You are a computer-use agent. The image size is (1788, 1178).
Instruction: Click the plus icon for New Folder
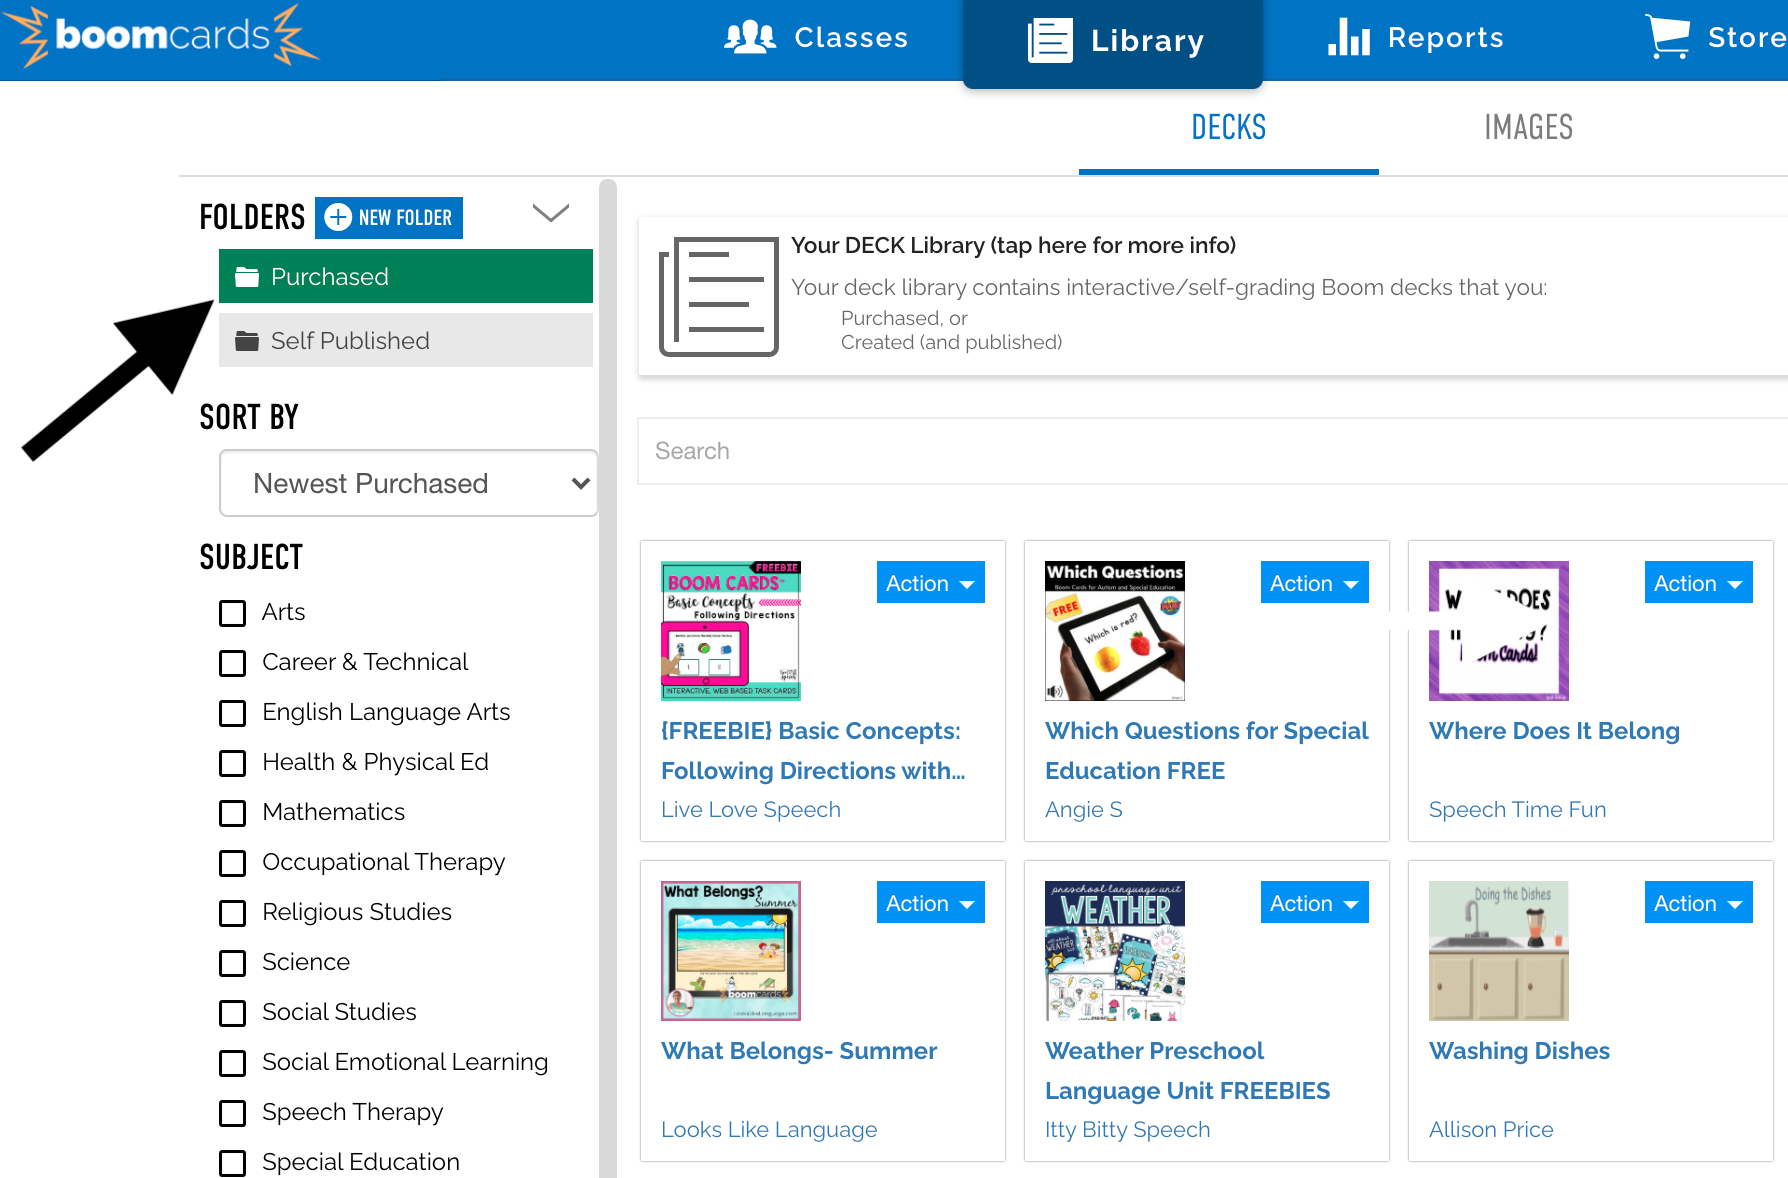point(339,217)
